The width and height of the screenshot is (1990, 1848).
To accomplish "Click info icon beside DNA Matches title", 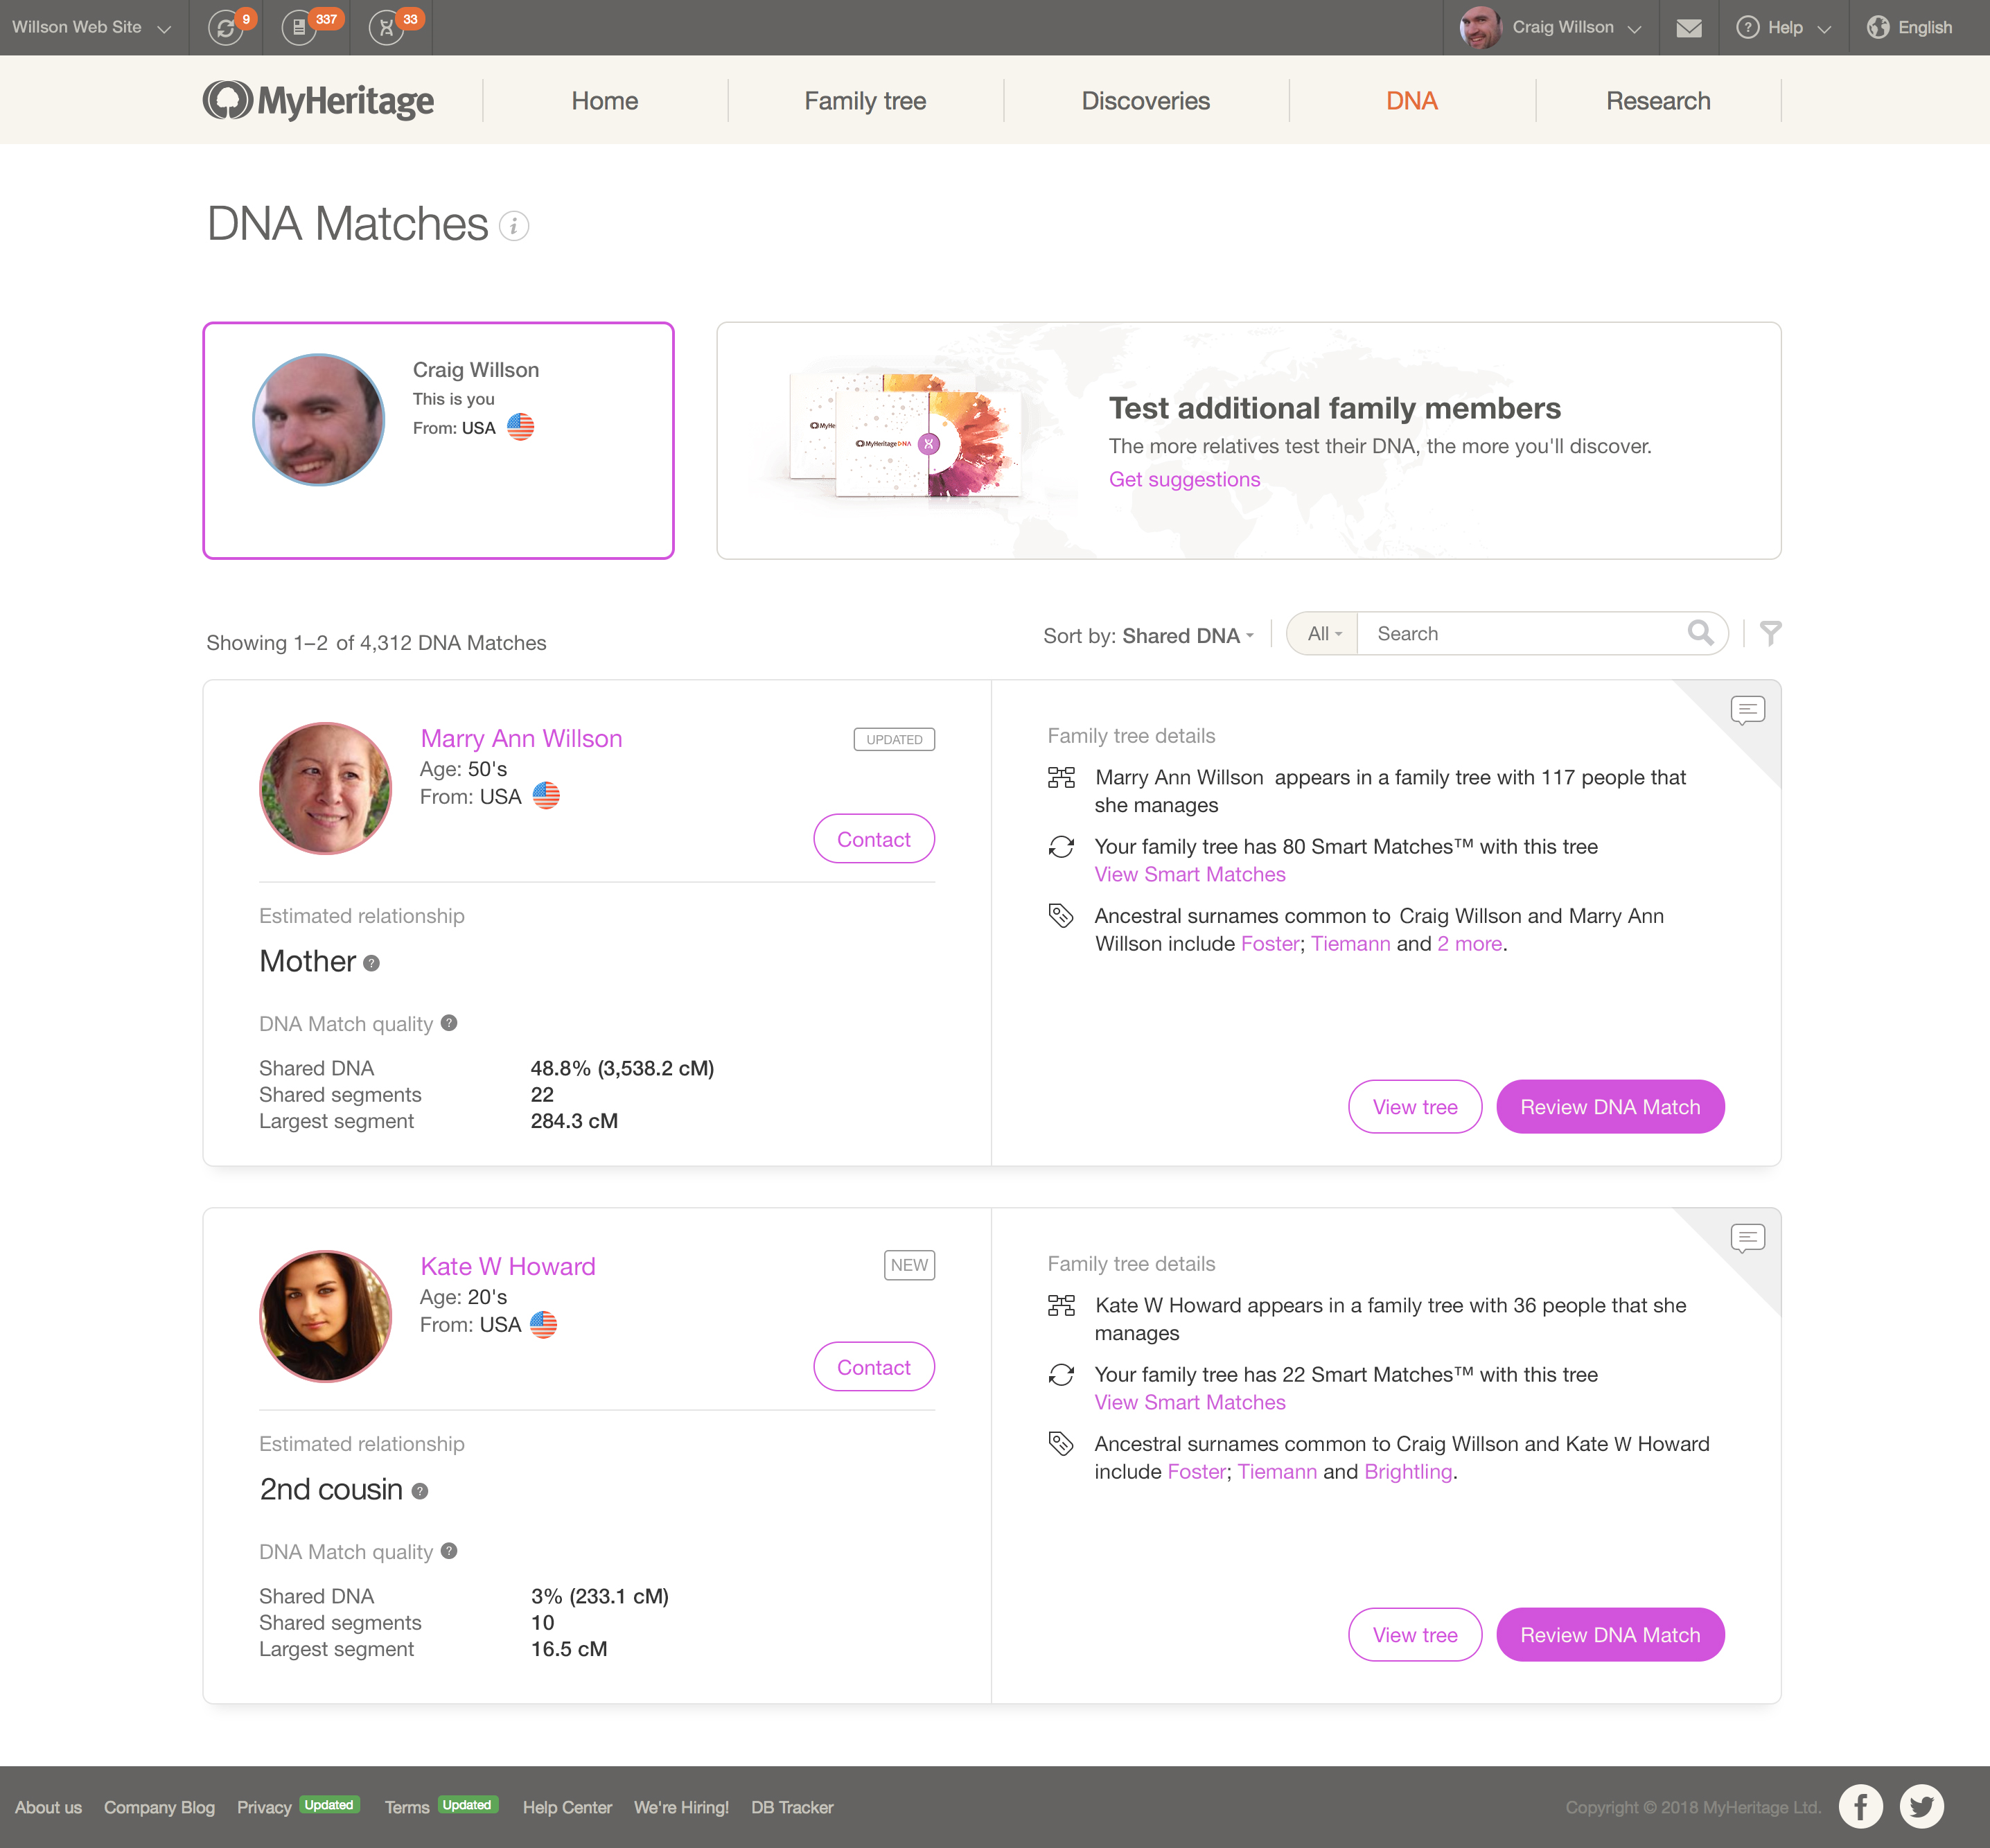I will tap(514, 226).
